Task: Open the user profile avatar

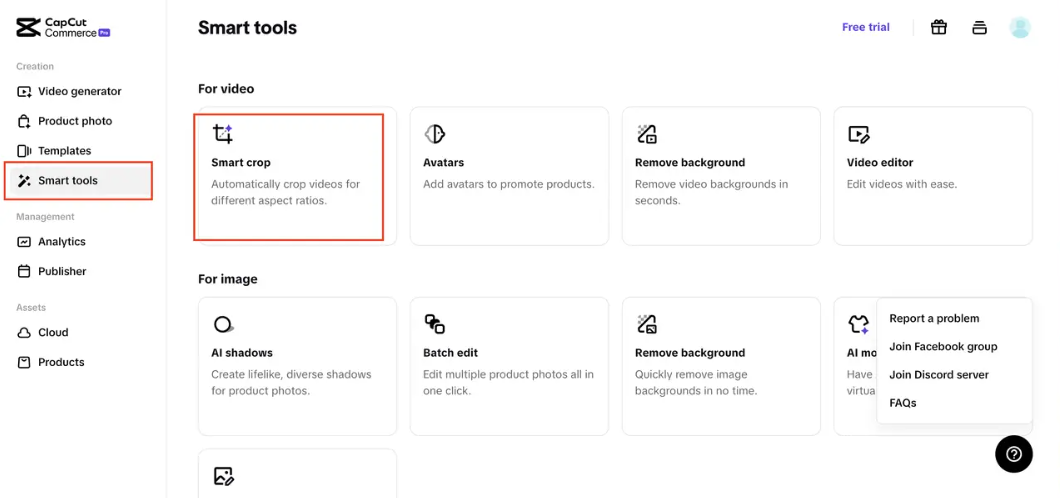Action: 1019,27
